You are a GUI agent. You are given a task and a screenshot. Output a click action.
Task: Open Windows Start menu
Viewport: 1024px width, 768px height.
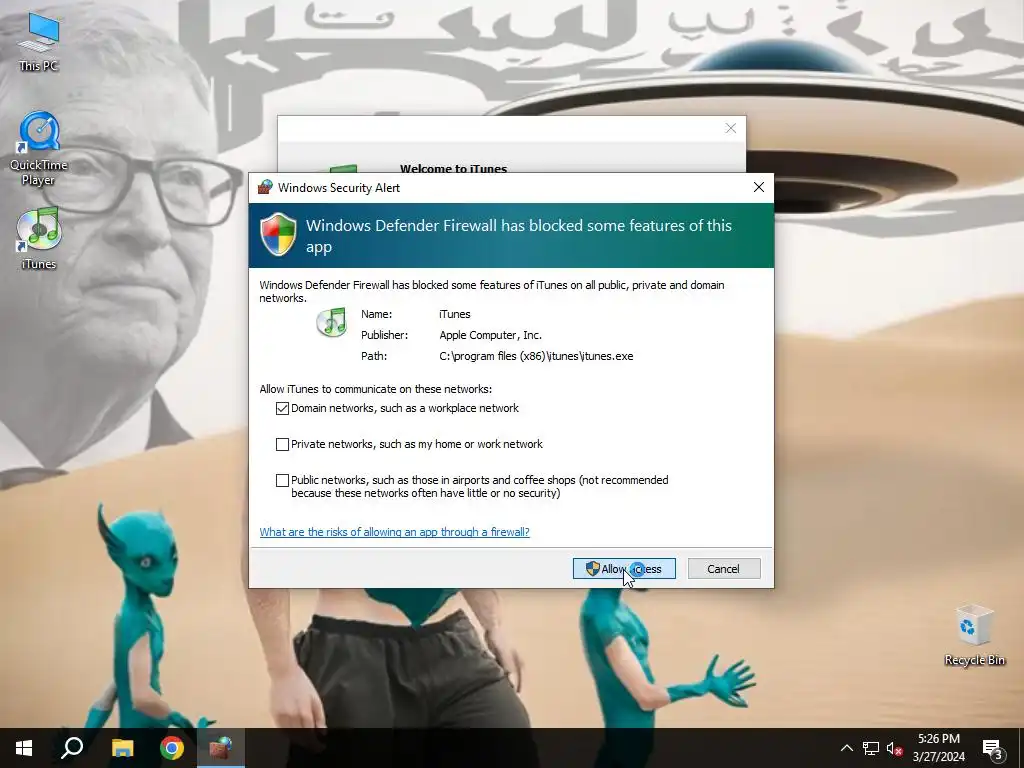pyautogui.click(x=24, y=748)
